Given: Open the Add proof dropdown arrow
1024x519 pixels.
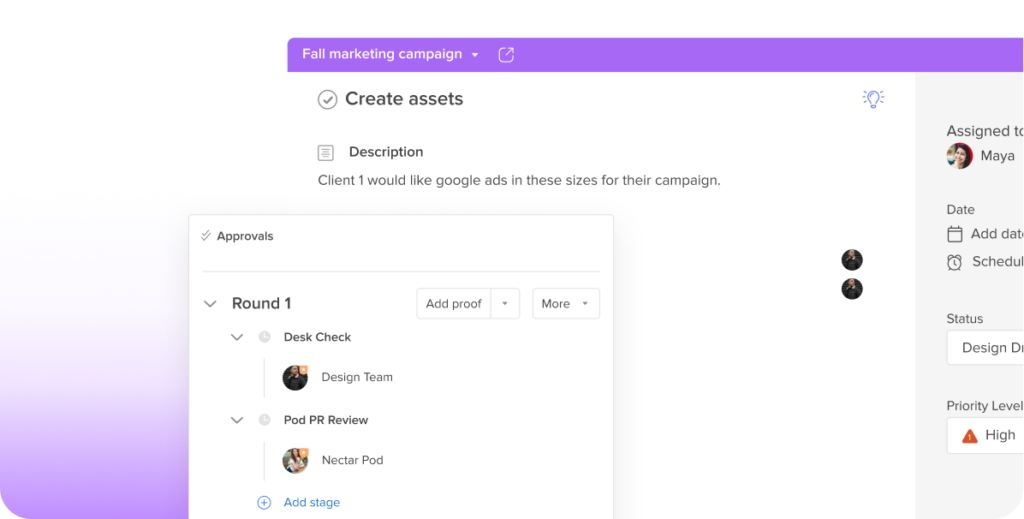Looking at the screenshot, I should 505,304.
